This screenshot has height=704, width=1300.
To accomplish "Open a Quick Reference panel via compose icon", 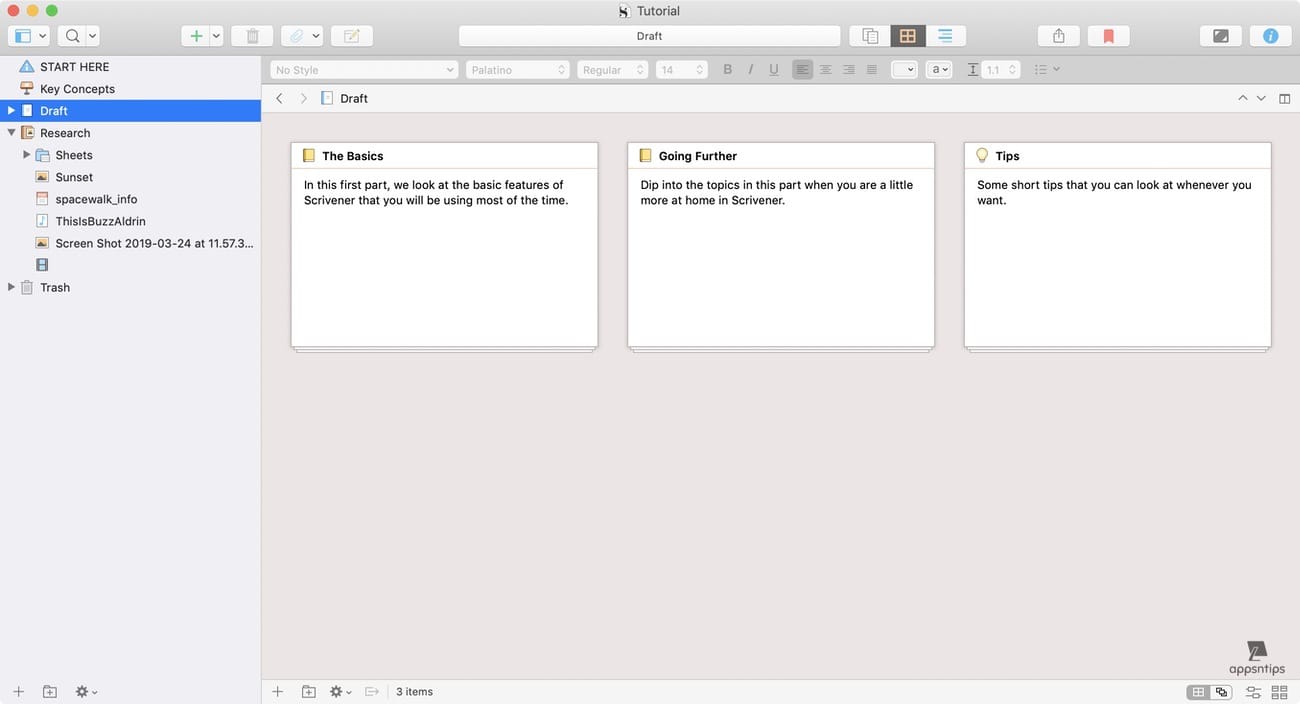I will (351, 35).
